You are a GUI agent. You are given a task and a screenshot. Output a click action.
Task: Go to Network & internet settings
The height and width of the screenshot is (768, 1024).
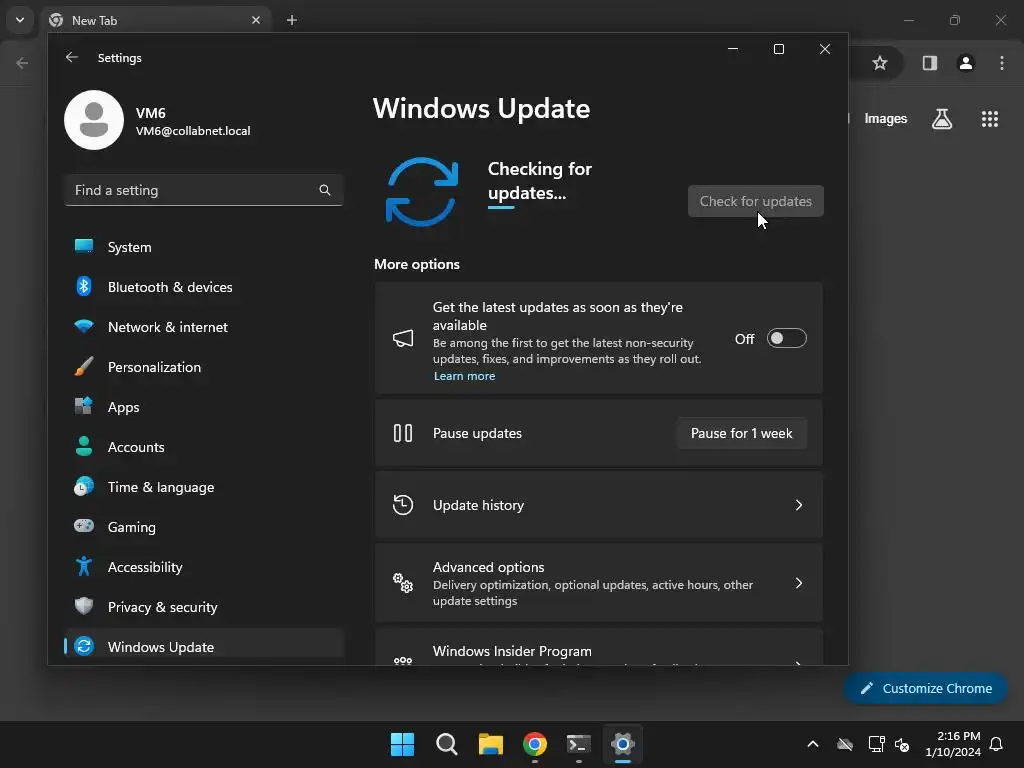click(x=204, y=327)
